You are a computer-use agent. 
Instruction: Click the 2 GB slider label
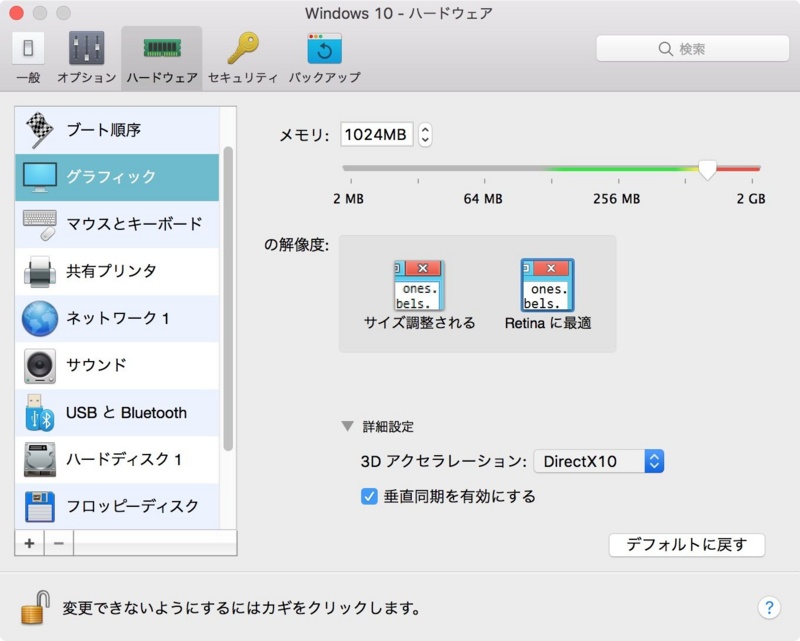point(751,199)
